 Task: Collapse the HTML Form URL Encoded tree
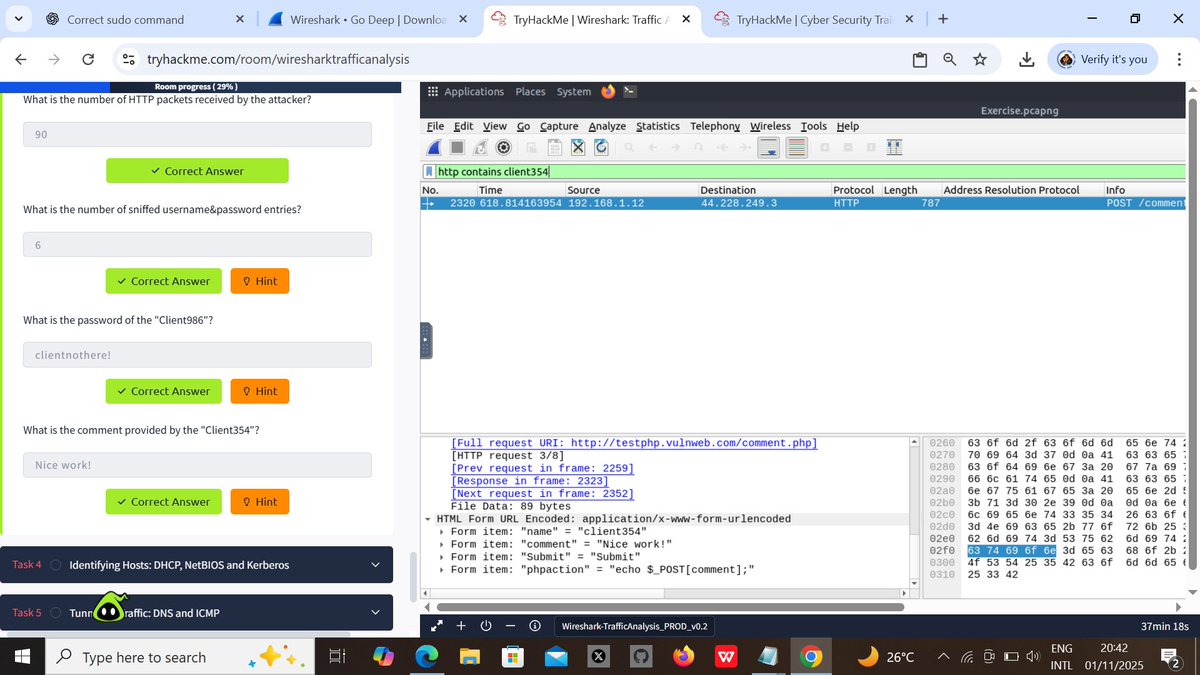[428, 519]
